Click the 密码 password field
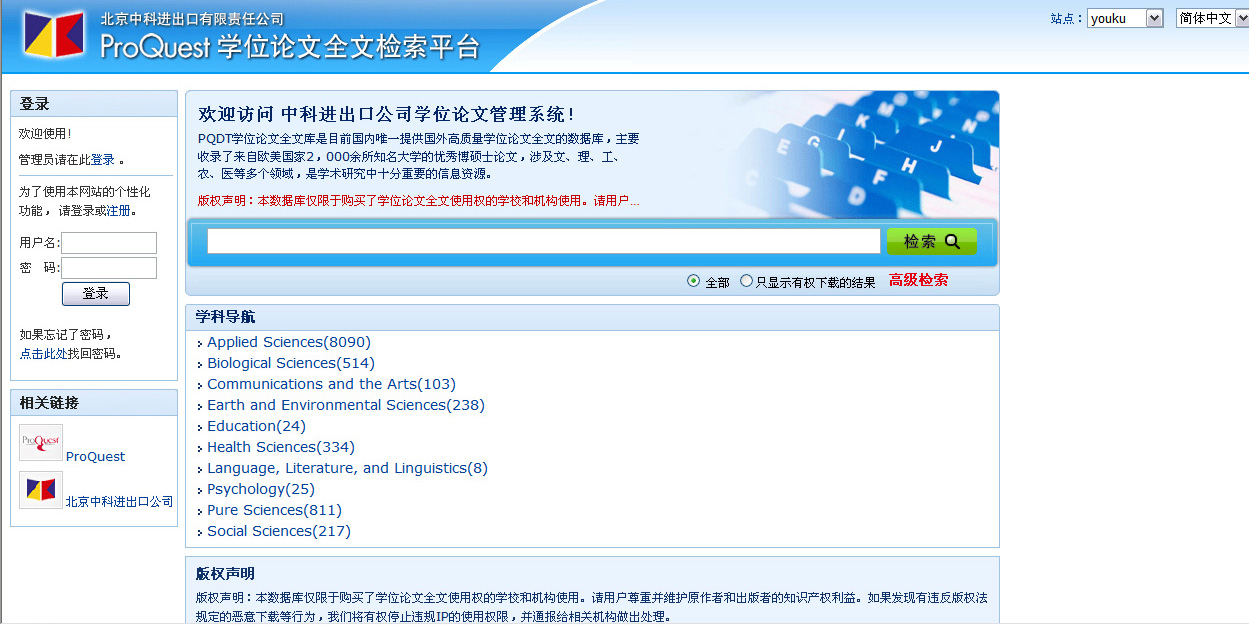 (x=109, y=268)
